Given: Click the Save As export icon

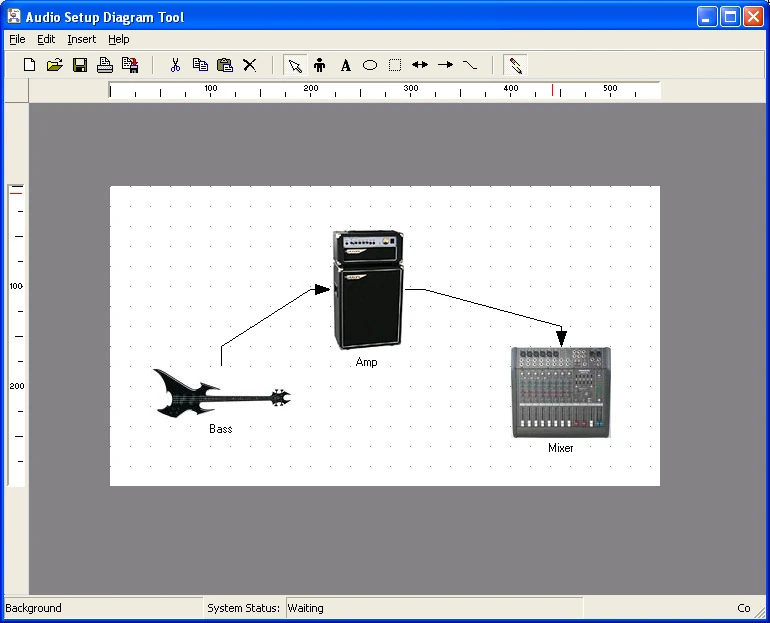Looking at the screenshot, I should (x=130, y=65).
